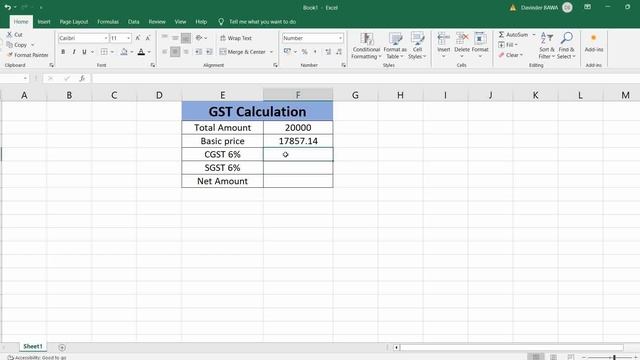Toggle Middle Align
Image resolution: width=640 pixels, height=360 pixels.
175,38
